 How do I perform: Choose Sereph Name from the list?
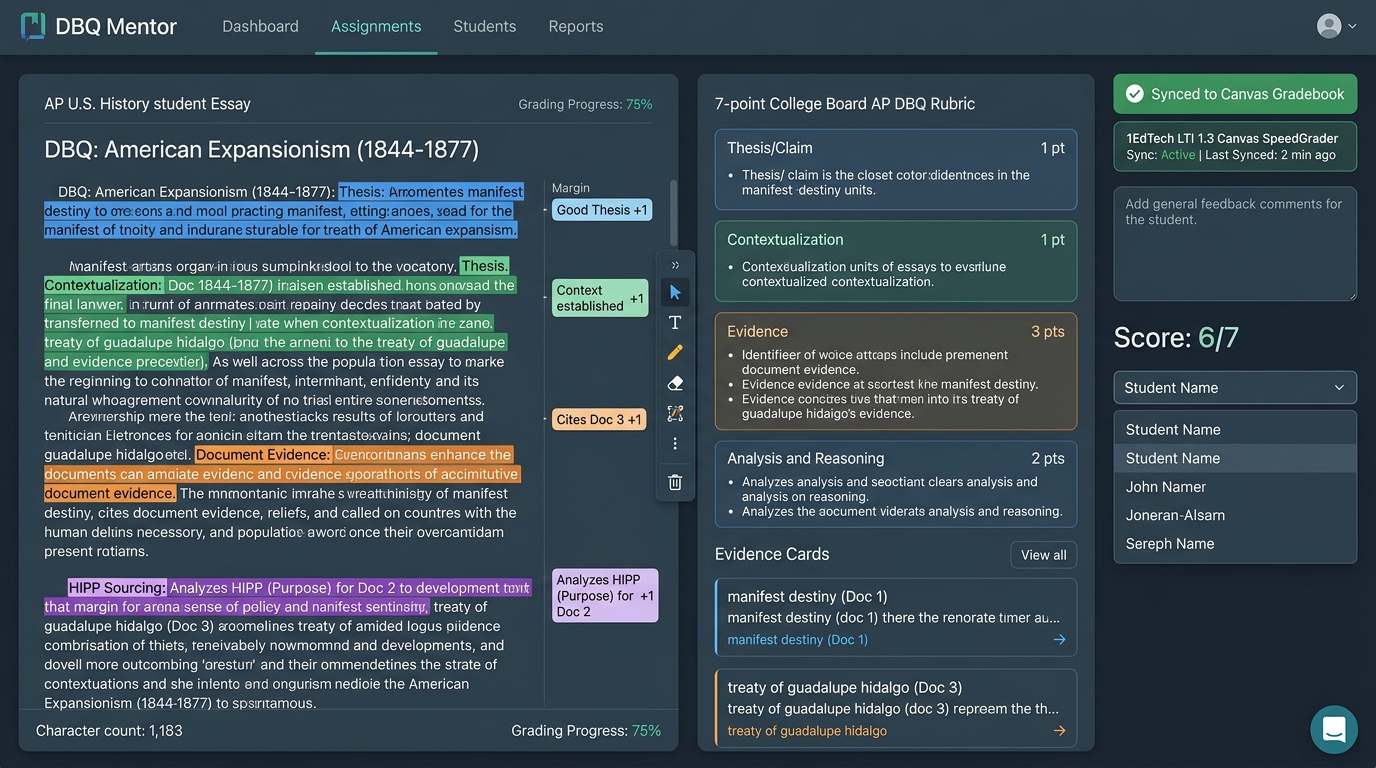tap(1235, 544)
